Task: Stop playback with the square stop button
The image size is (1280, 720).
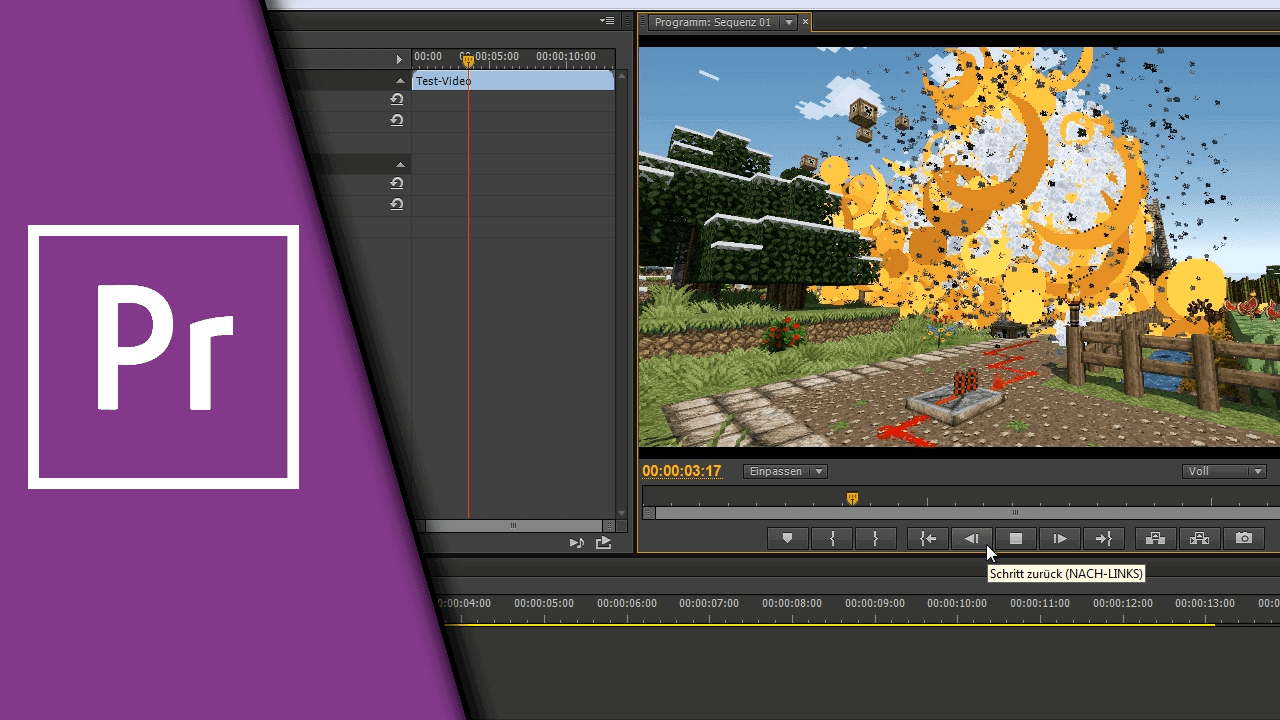Action: click(1016, 539)
